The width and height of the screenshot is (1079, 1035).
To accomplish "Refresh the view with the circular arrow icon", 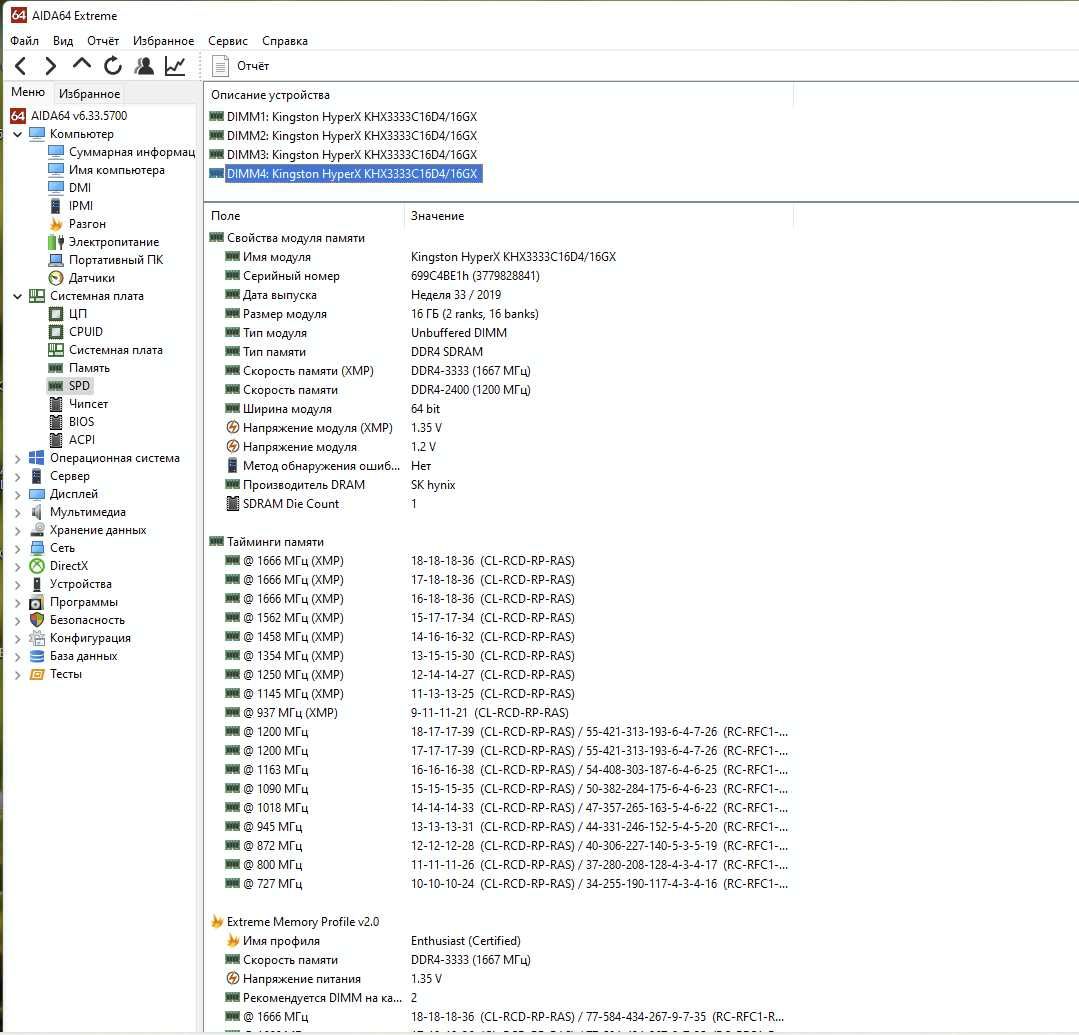I will point(113,66).
